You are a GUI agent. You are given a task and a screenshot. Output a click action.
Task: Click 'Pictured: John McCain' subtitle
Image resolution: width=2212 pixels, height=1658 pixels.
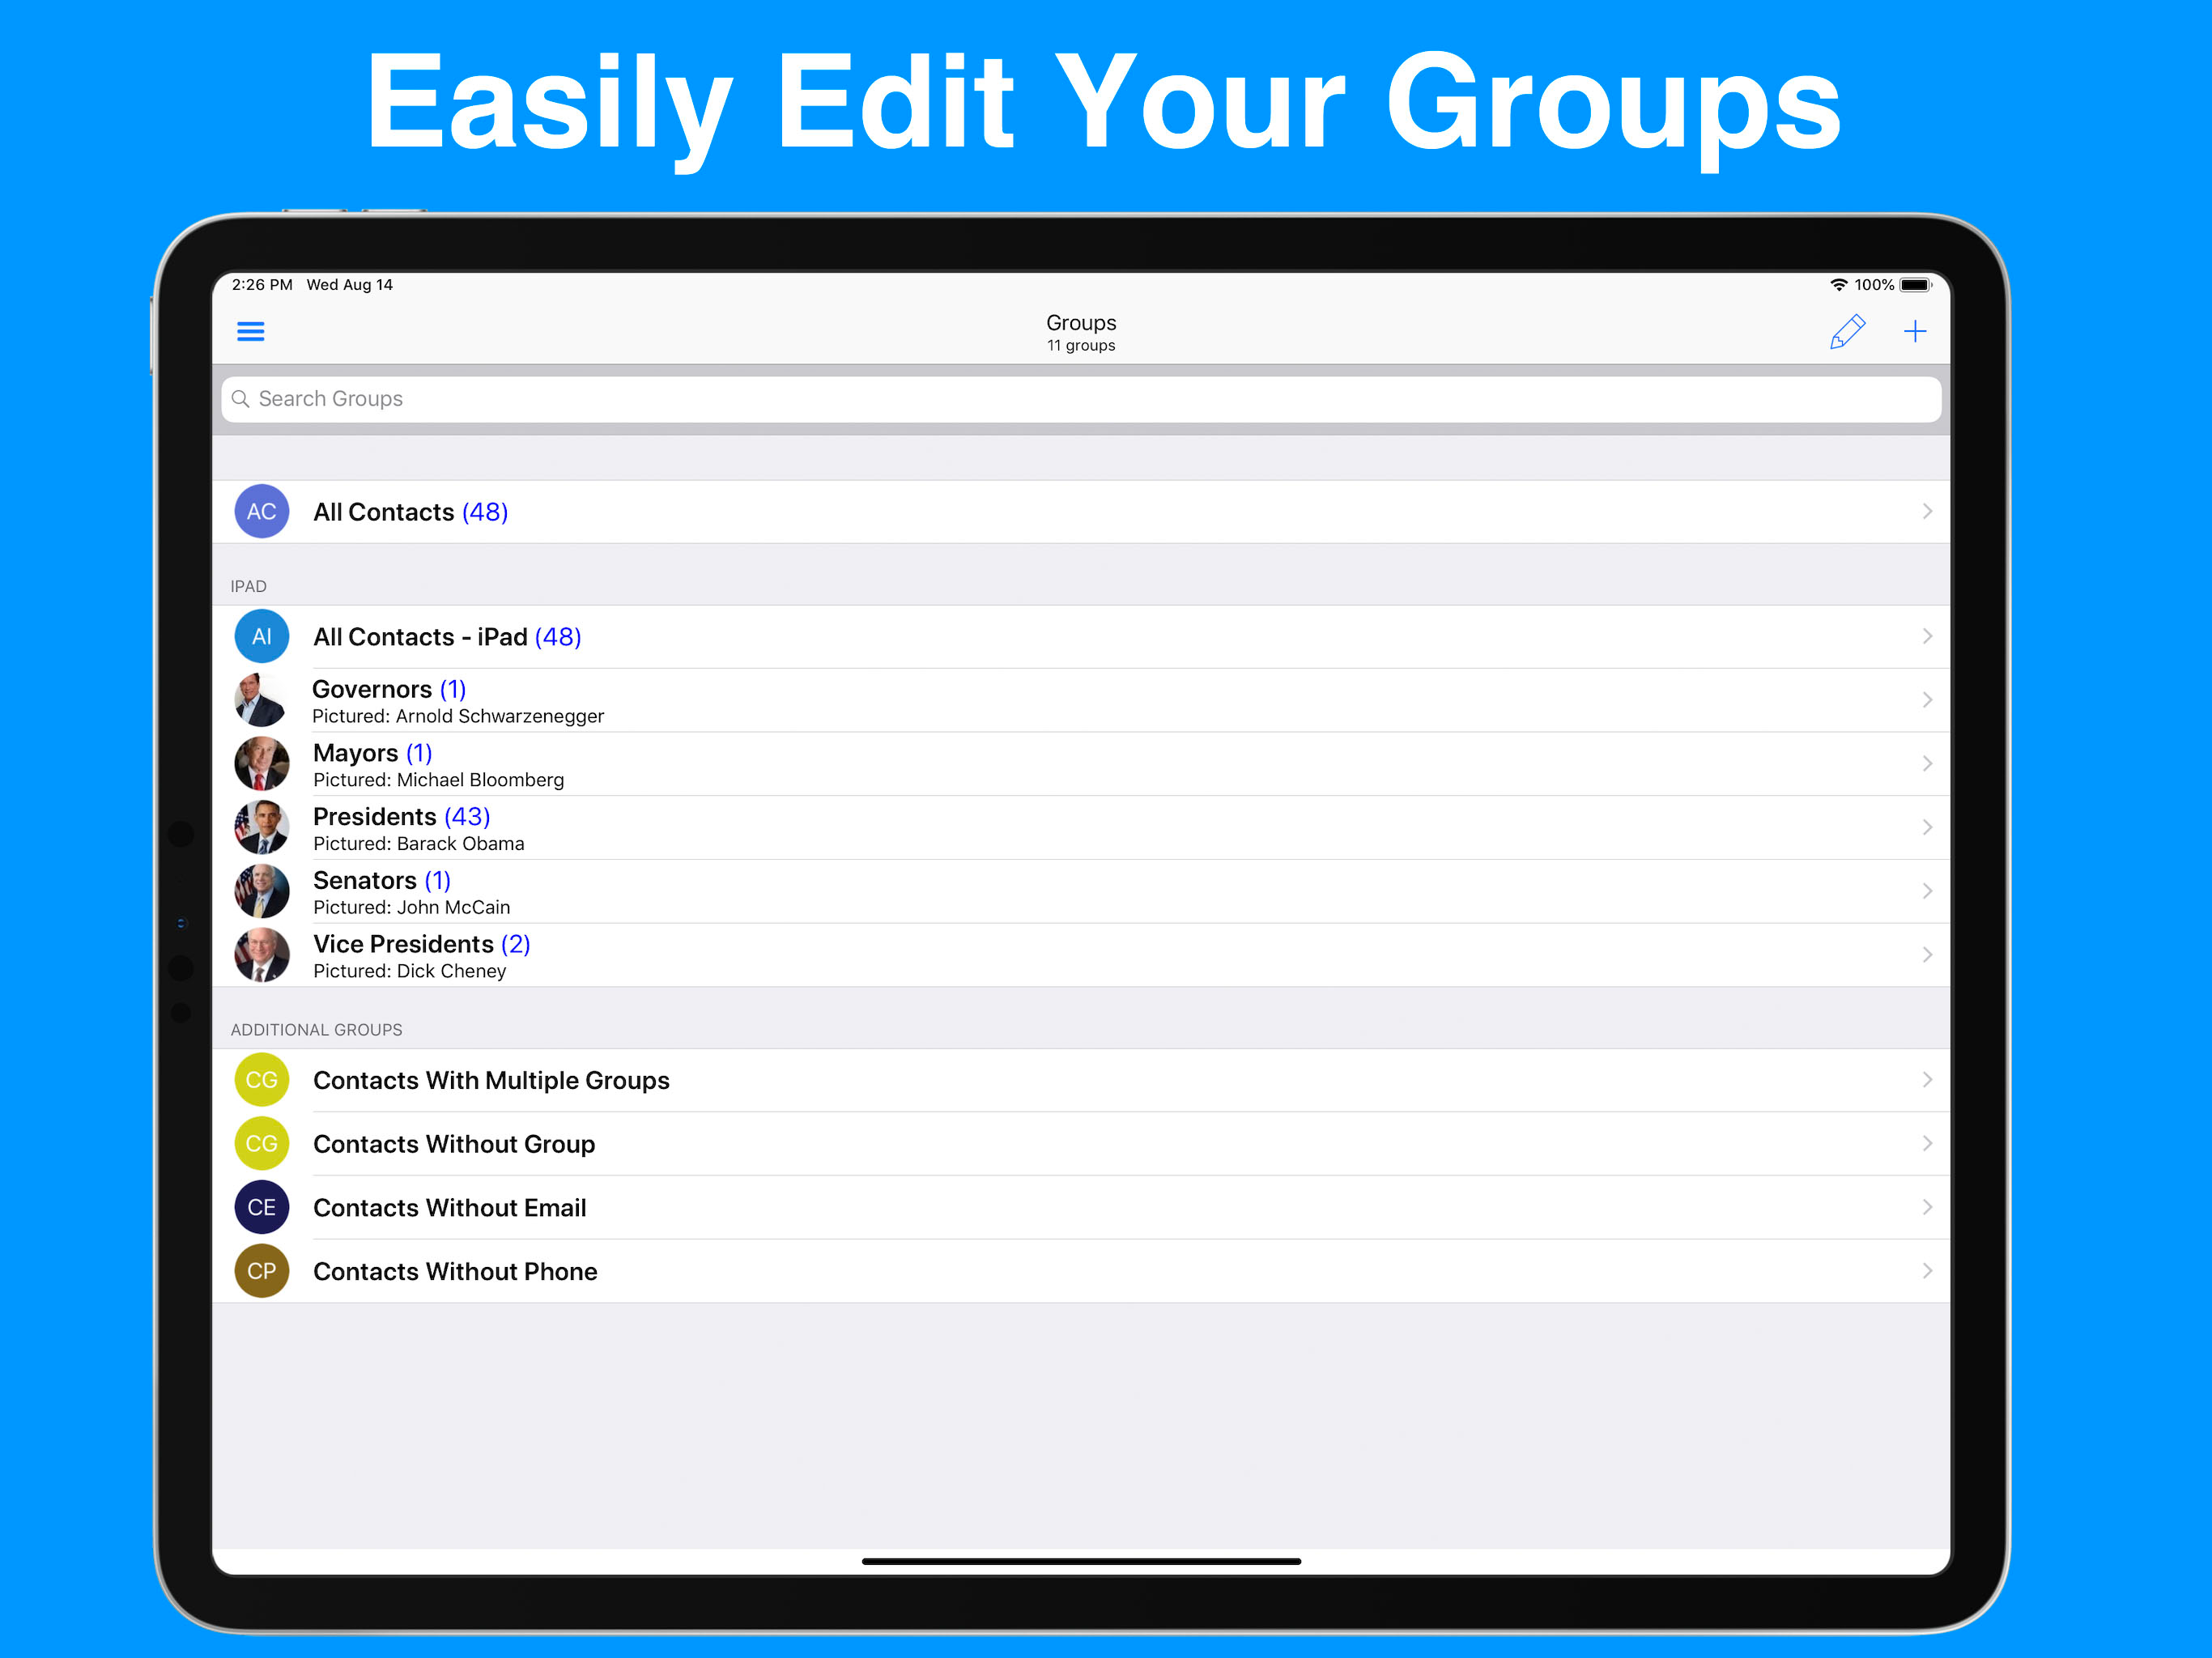click(x=412, y=909)
